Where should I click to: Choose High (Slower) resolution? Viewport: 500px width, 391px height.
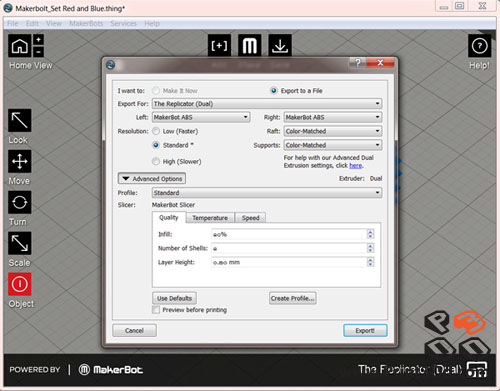pos(156,161)
